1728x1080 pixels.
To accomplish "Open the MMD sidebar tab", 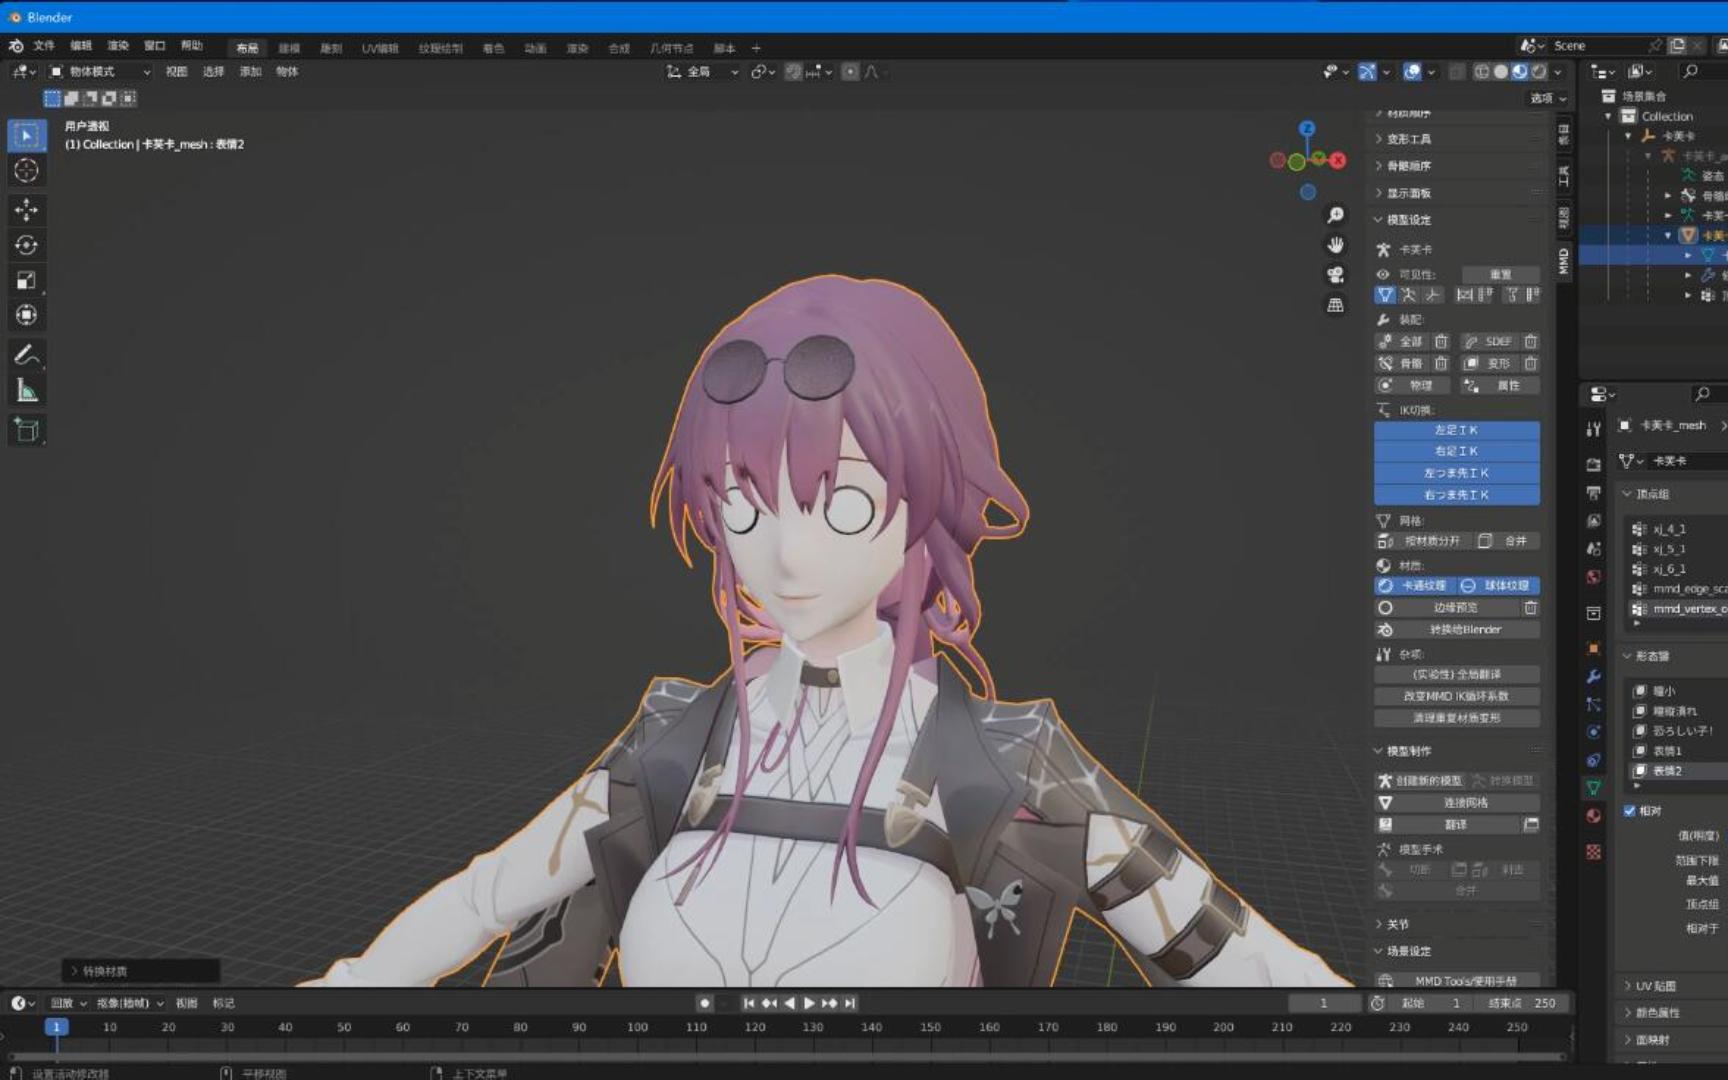I will point(1563,261).
